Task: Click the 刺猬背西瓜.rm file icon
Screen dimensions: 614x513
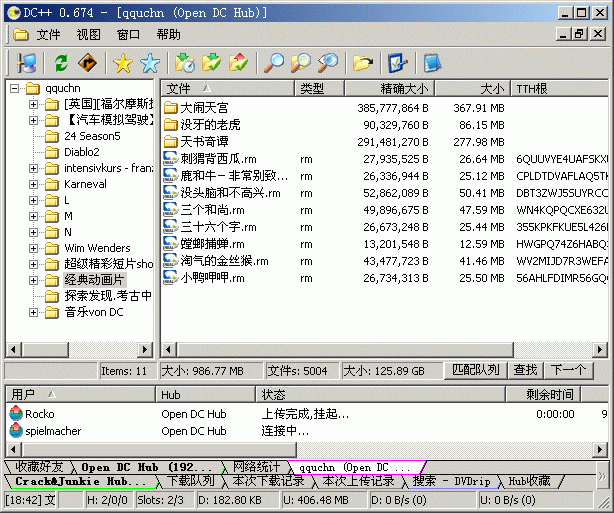Action: click(170, 158)
